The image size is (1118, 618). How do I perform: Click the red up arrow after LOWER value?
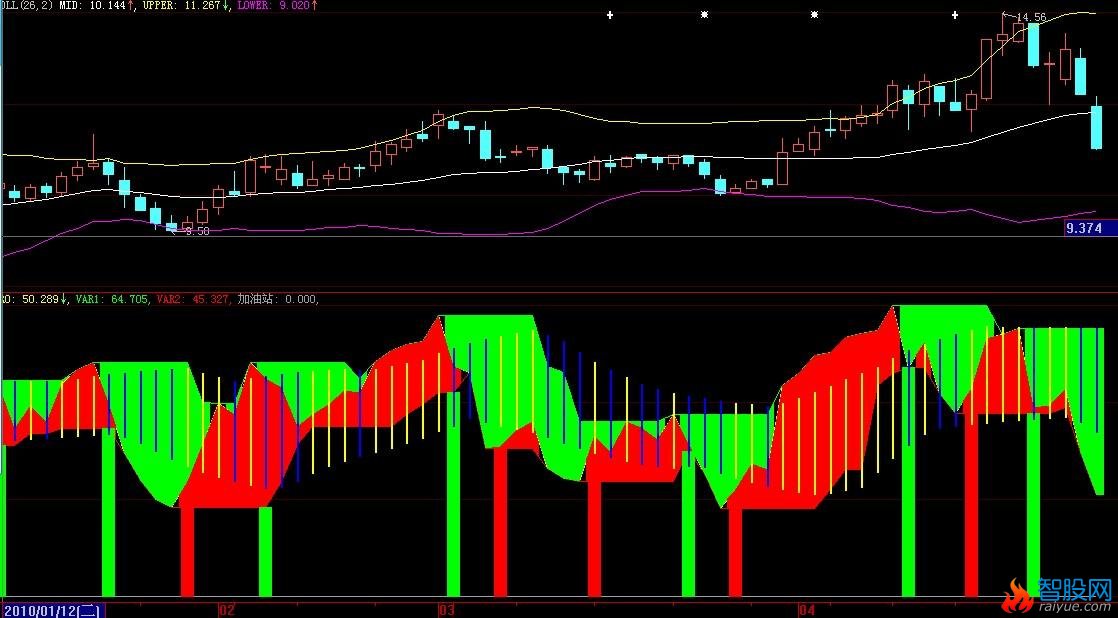point(314,6)
